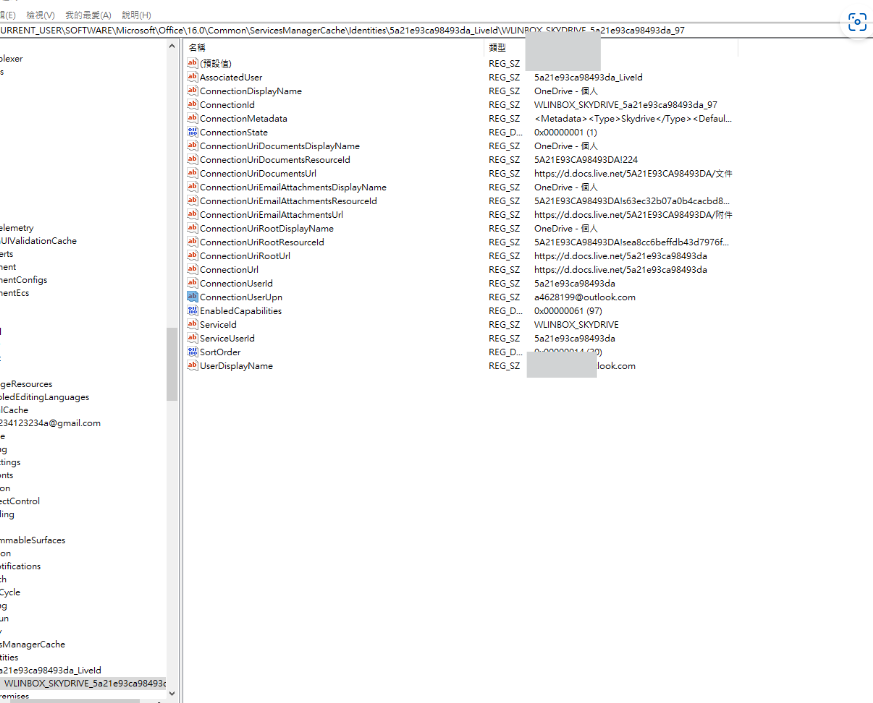Click the string icon beside ConnectionDisplayName

pos(193,91)
